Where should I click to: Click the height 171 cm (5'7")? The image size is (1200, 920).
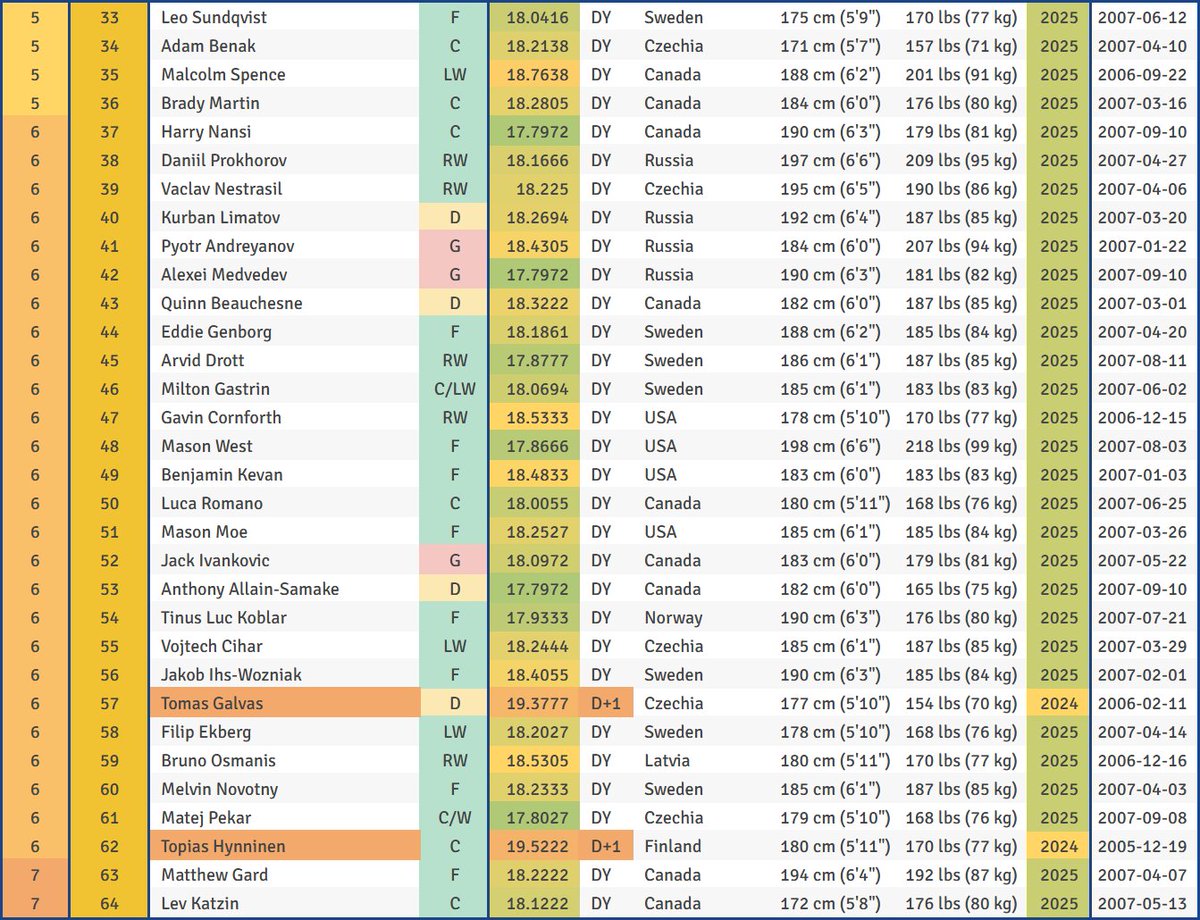coord(831,46)
